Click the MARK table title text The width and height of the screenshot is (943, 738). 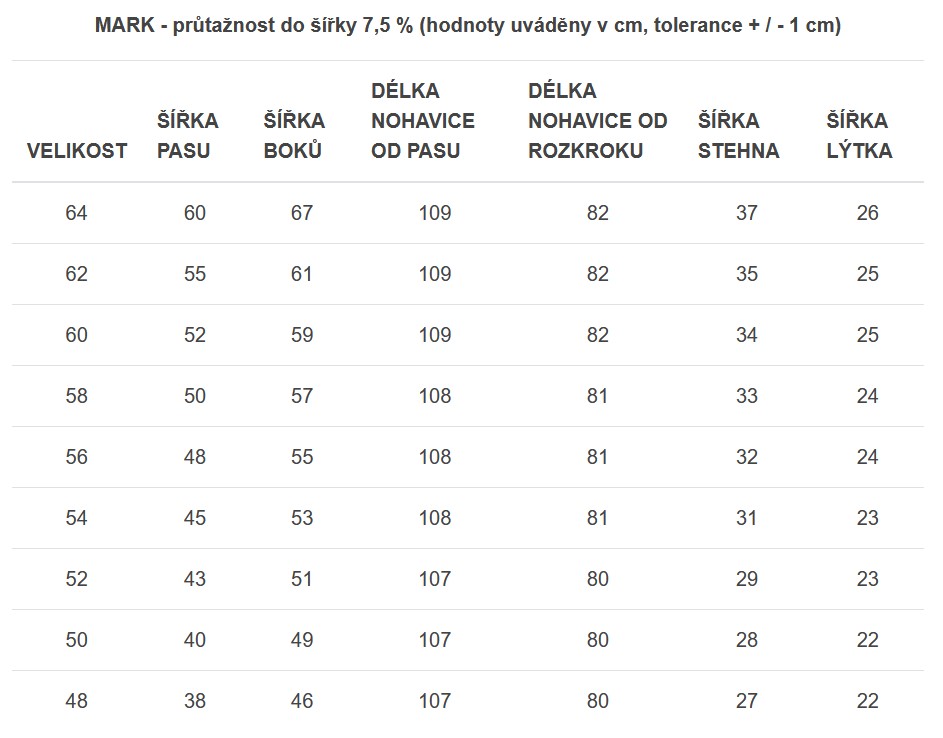pyautogui.click(x=468, y=25)
